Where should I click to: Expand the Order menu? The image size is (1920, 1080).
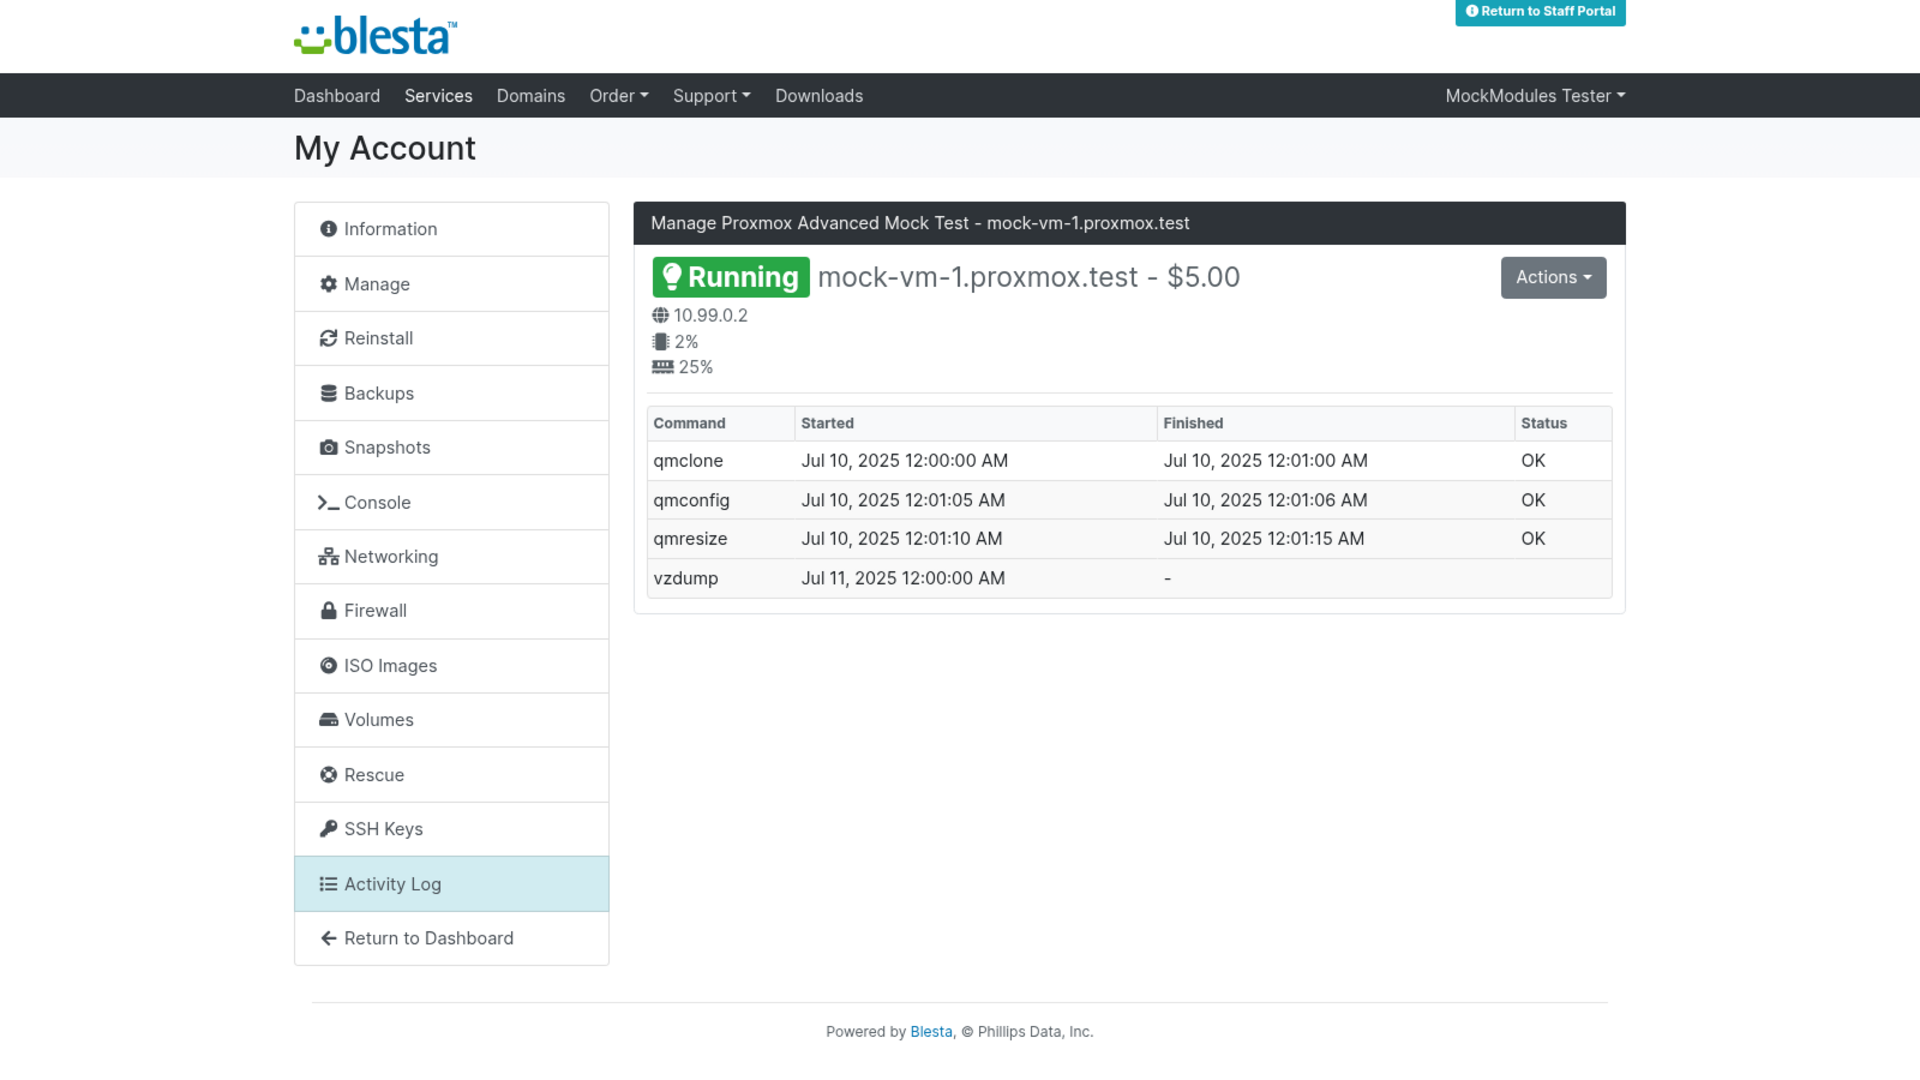click(x=619, y=96)
